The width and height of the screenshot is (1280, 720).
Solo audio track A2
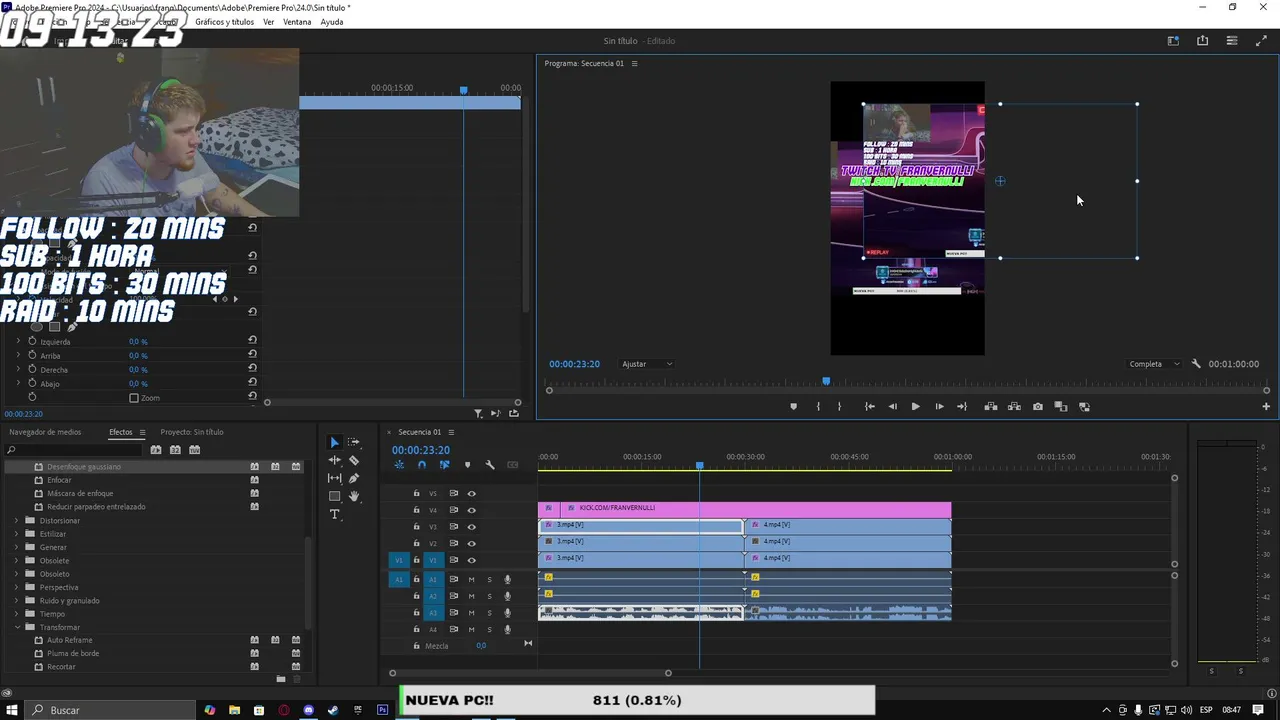pos(489,596)
